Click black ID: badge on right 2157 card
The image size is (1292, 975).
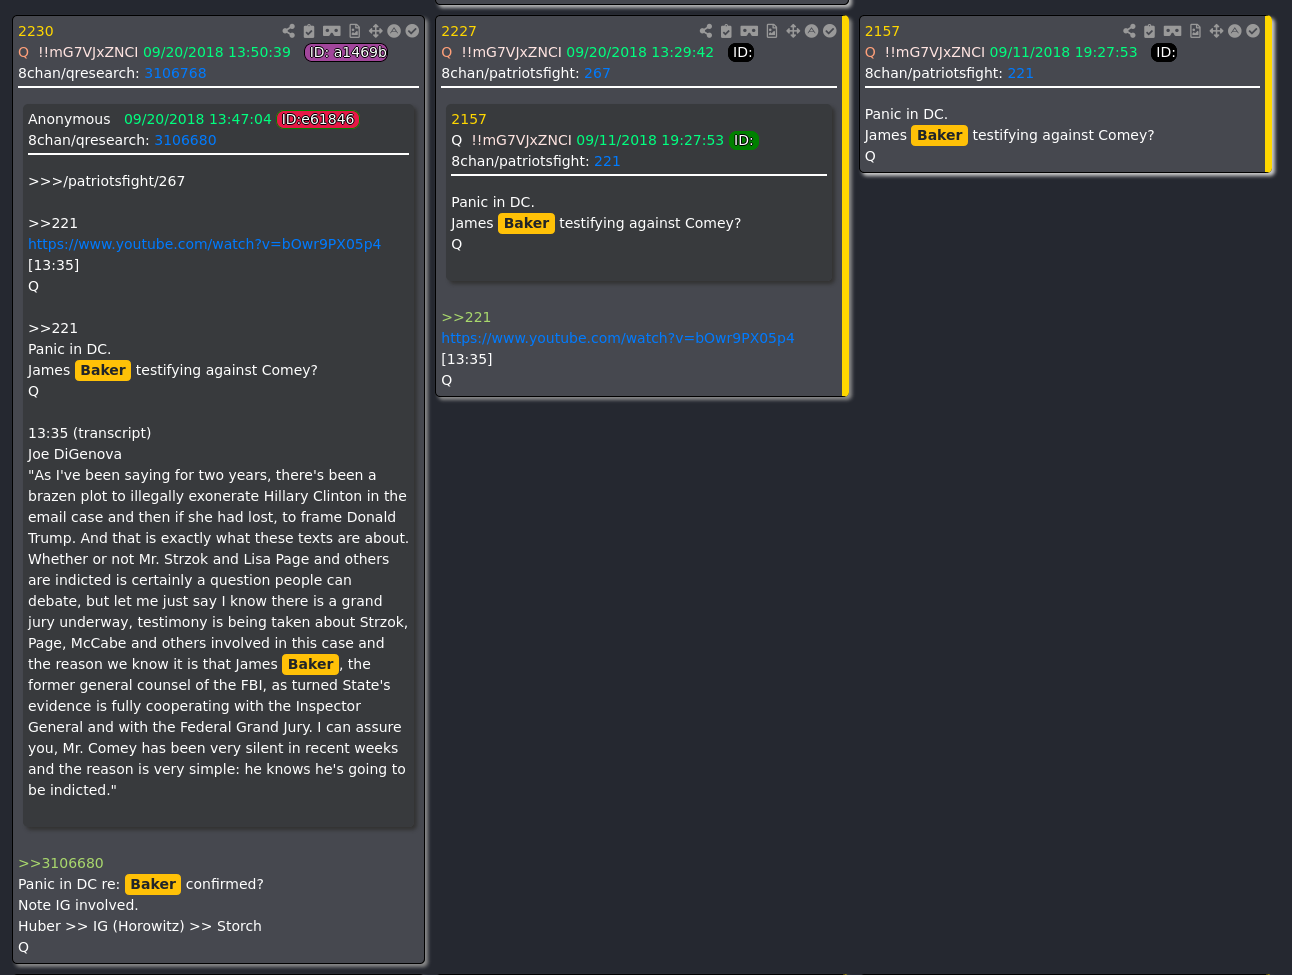point(1164,52)
